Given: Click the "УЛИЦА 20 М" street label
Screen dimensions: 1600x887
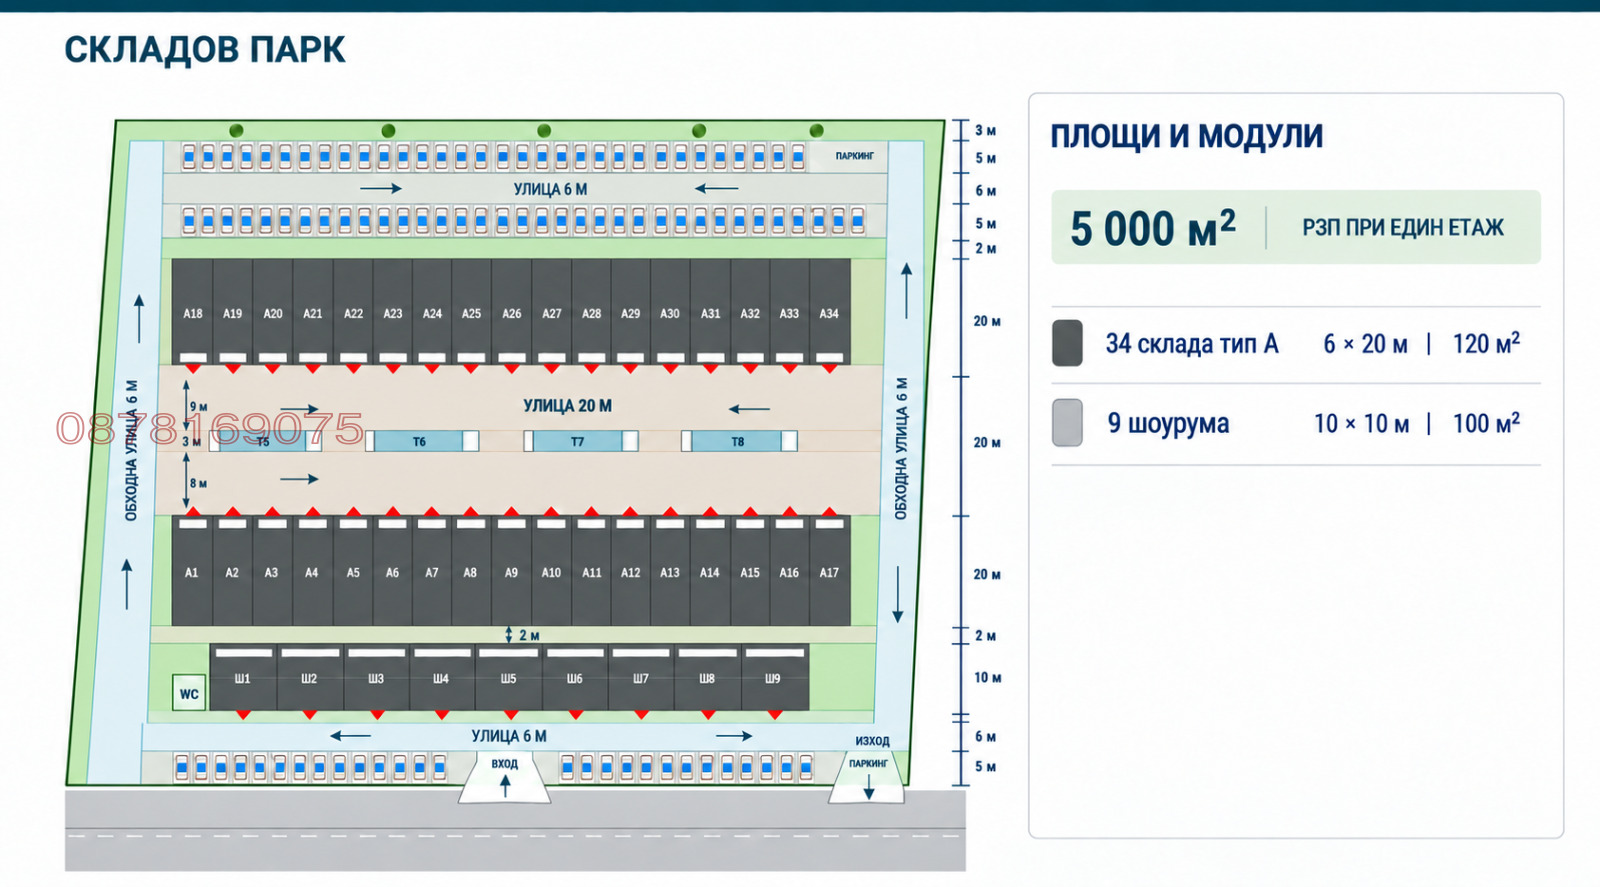Looking at the screenshot, I should pyautogui.click(x=567, y=405).
